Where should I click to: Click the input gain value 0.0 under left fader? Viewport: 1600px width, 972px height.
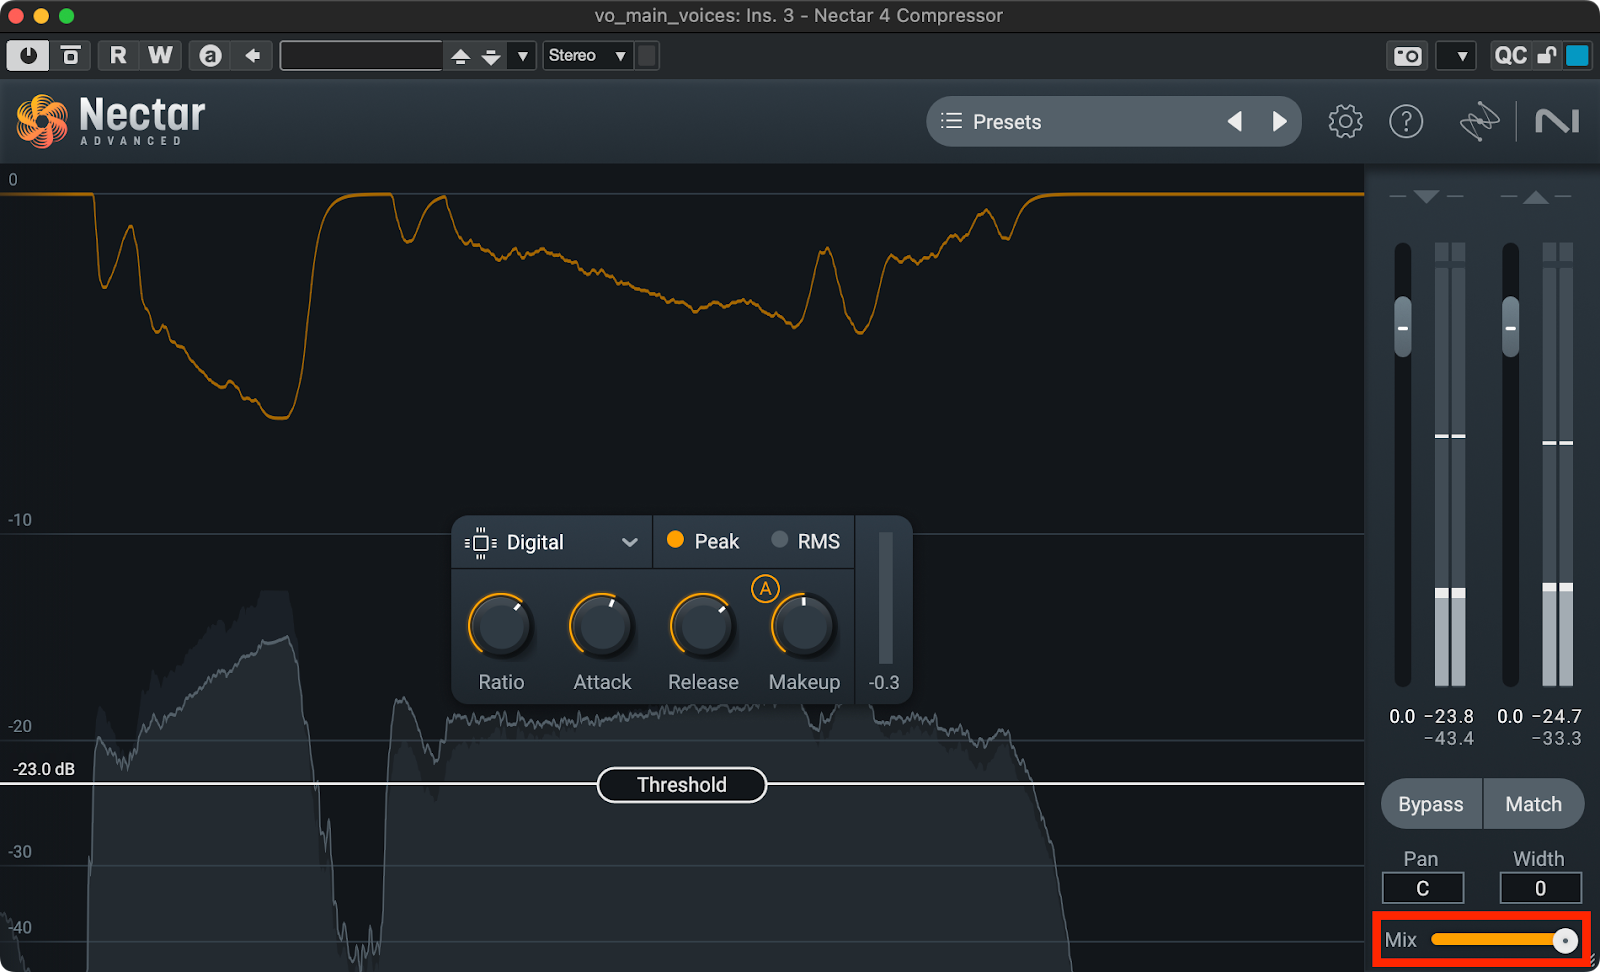click(1402, 717)
